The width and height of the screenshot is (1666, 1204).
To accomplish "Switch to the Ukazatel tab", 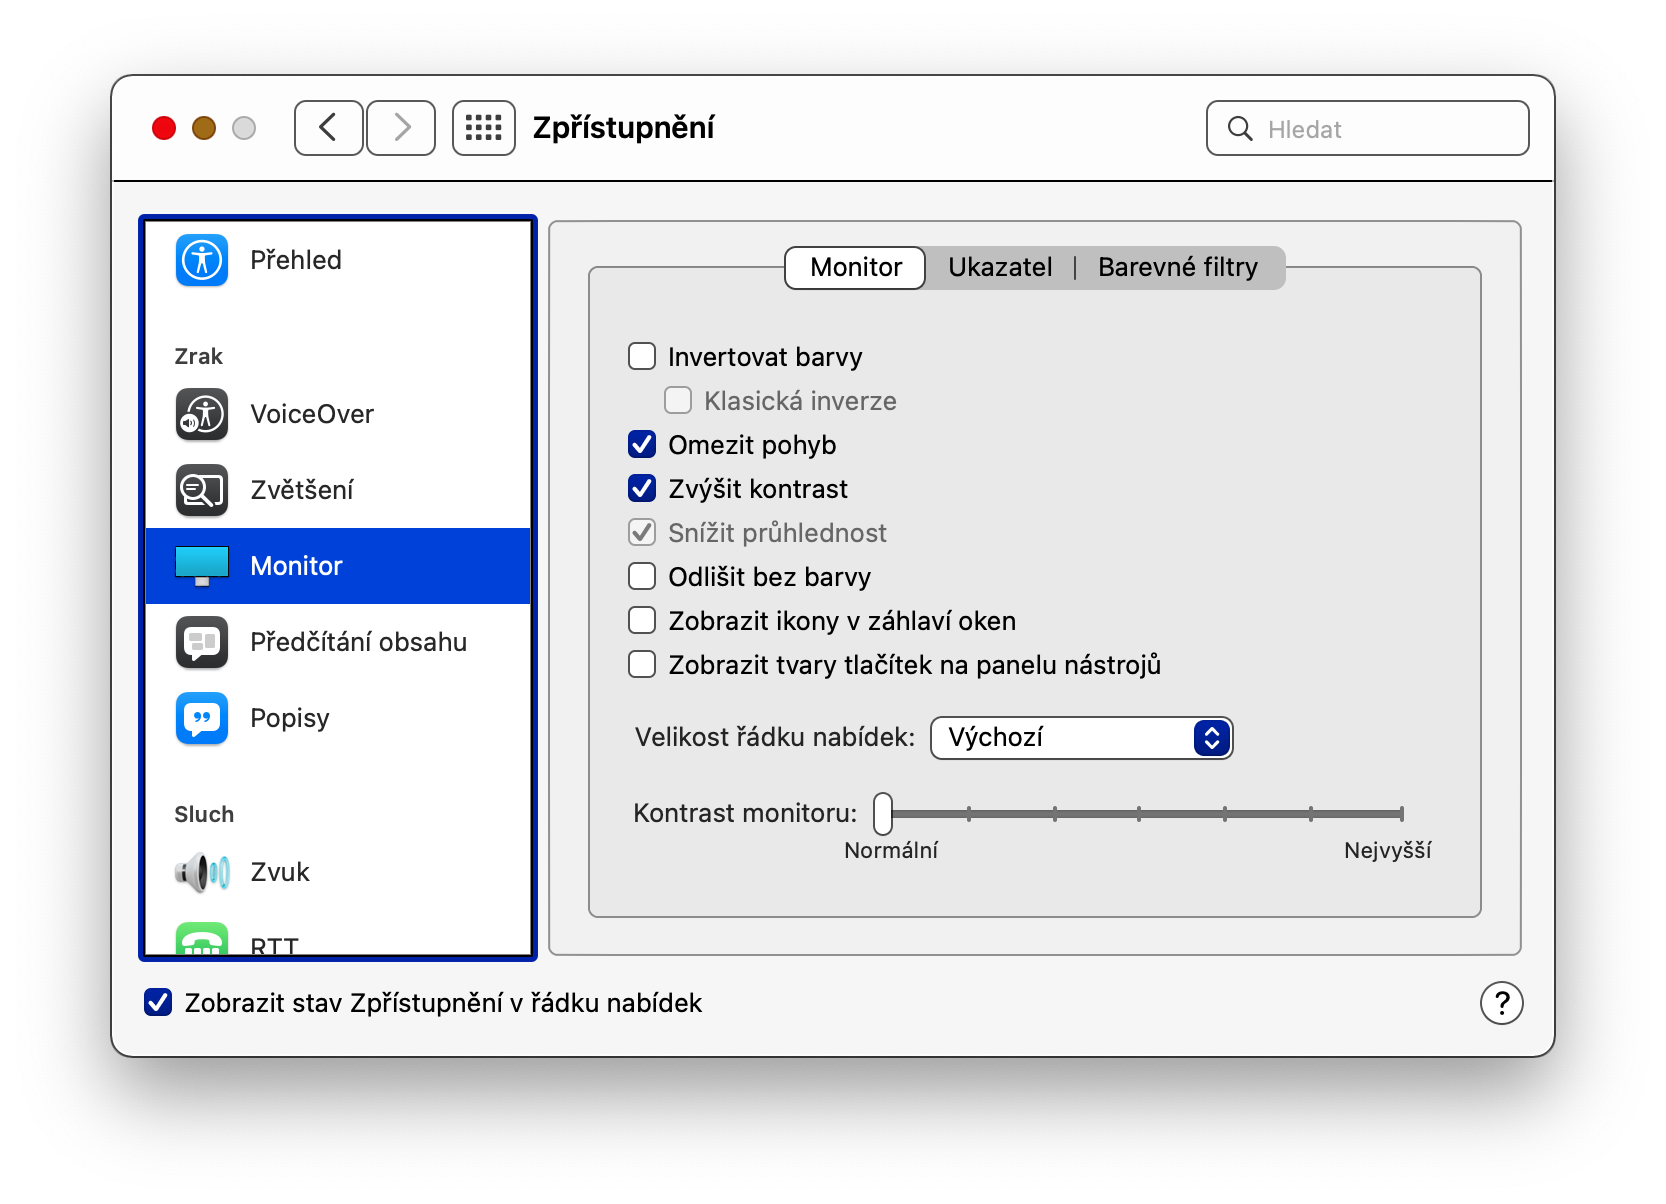I will (1000, 267).
